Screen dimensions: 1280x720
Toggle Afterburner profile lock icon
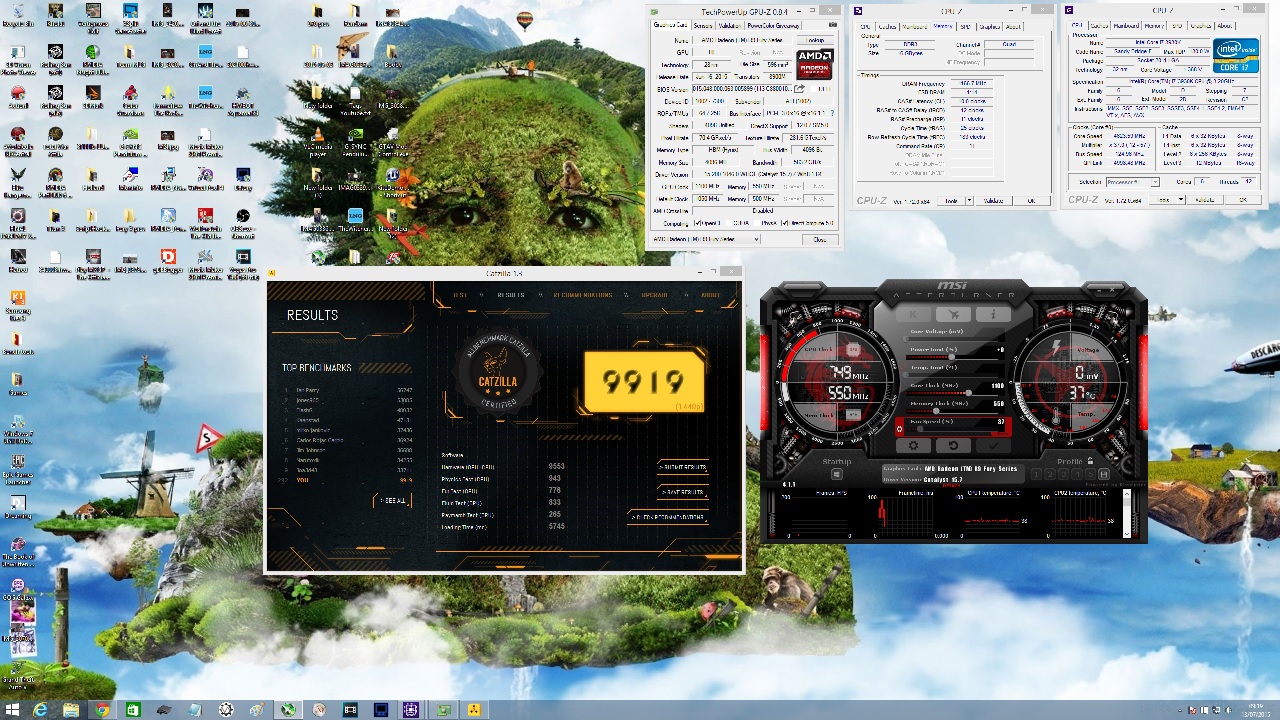tap(1090, 461)
